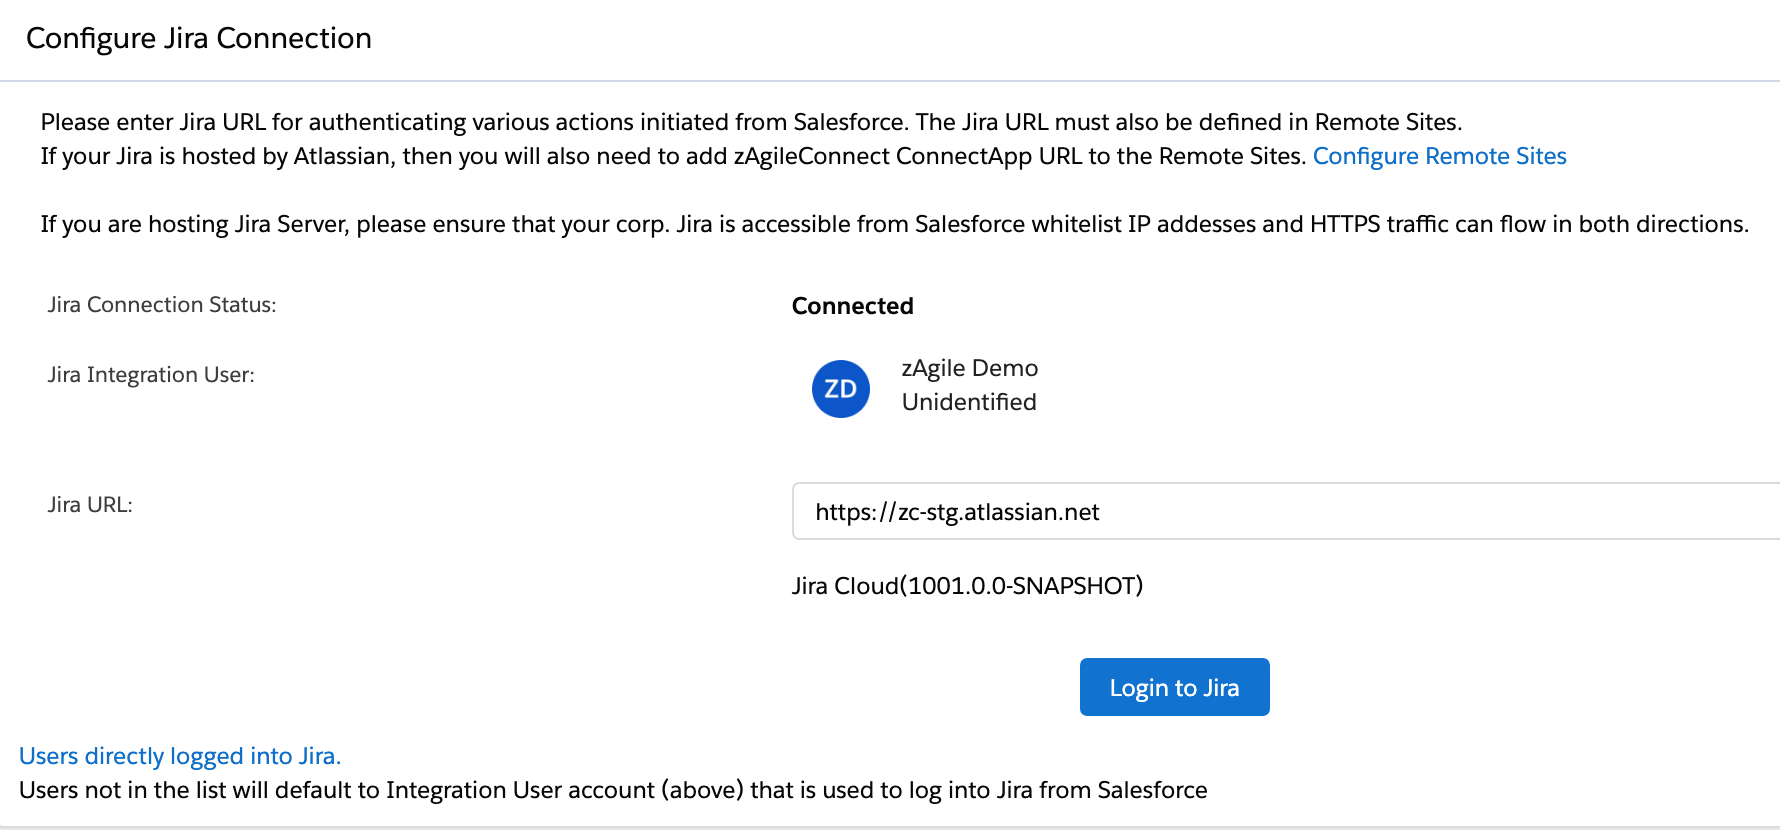Click the ZD integration user avatar
This screenshot has width=1780, height=830.
point(840,389)
